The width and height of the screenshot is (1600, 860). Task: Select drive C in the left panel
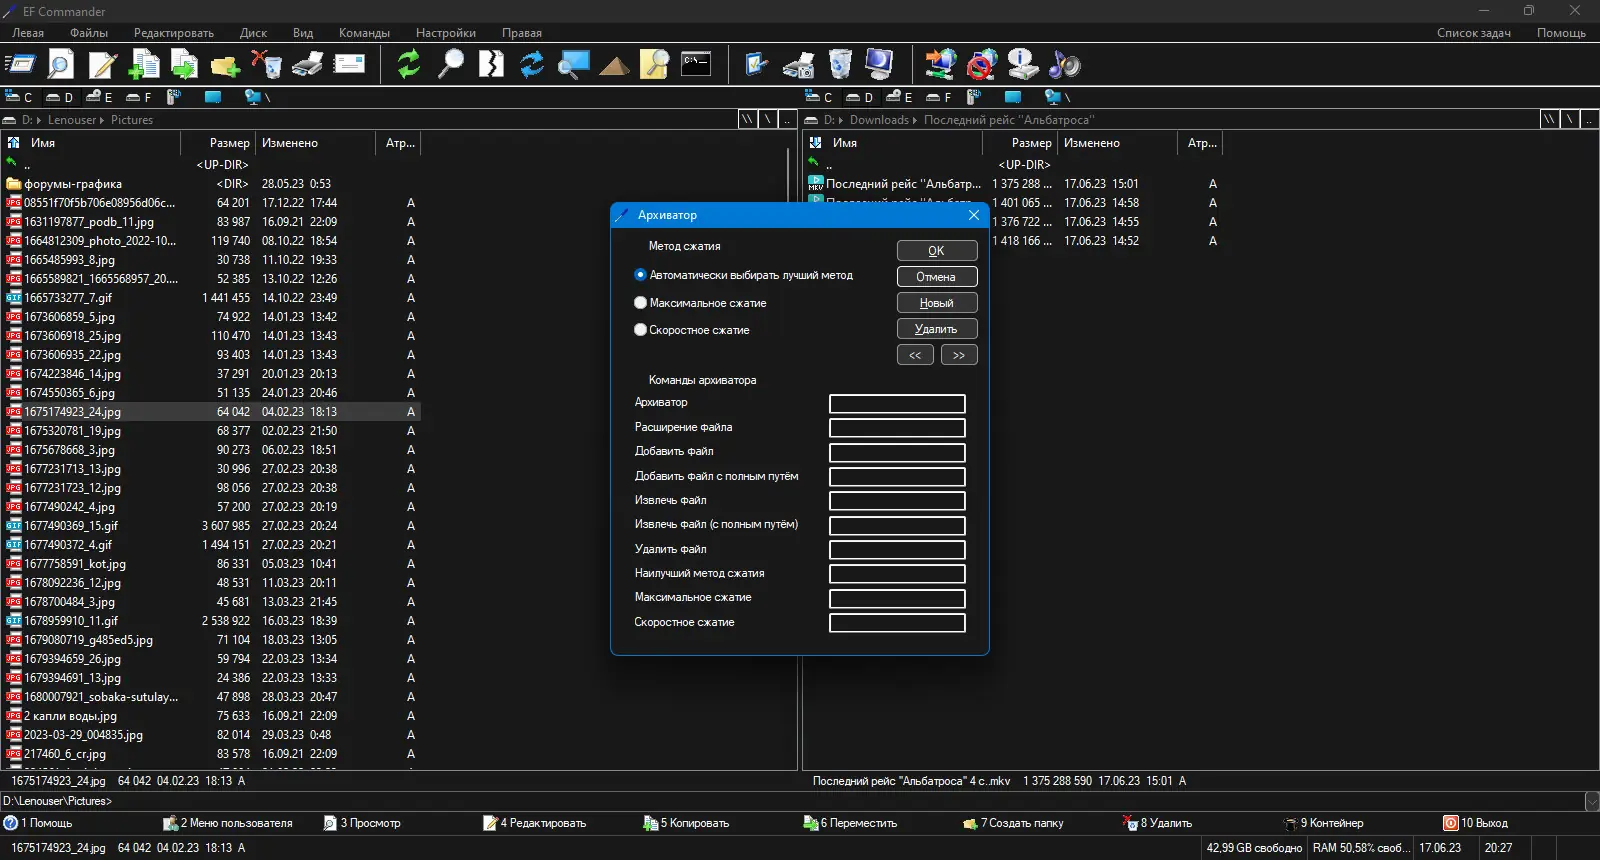click(x=19, y=97)
